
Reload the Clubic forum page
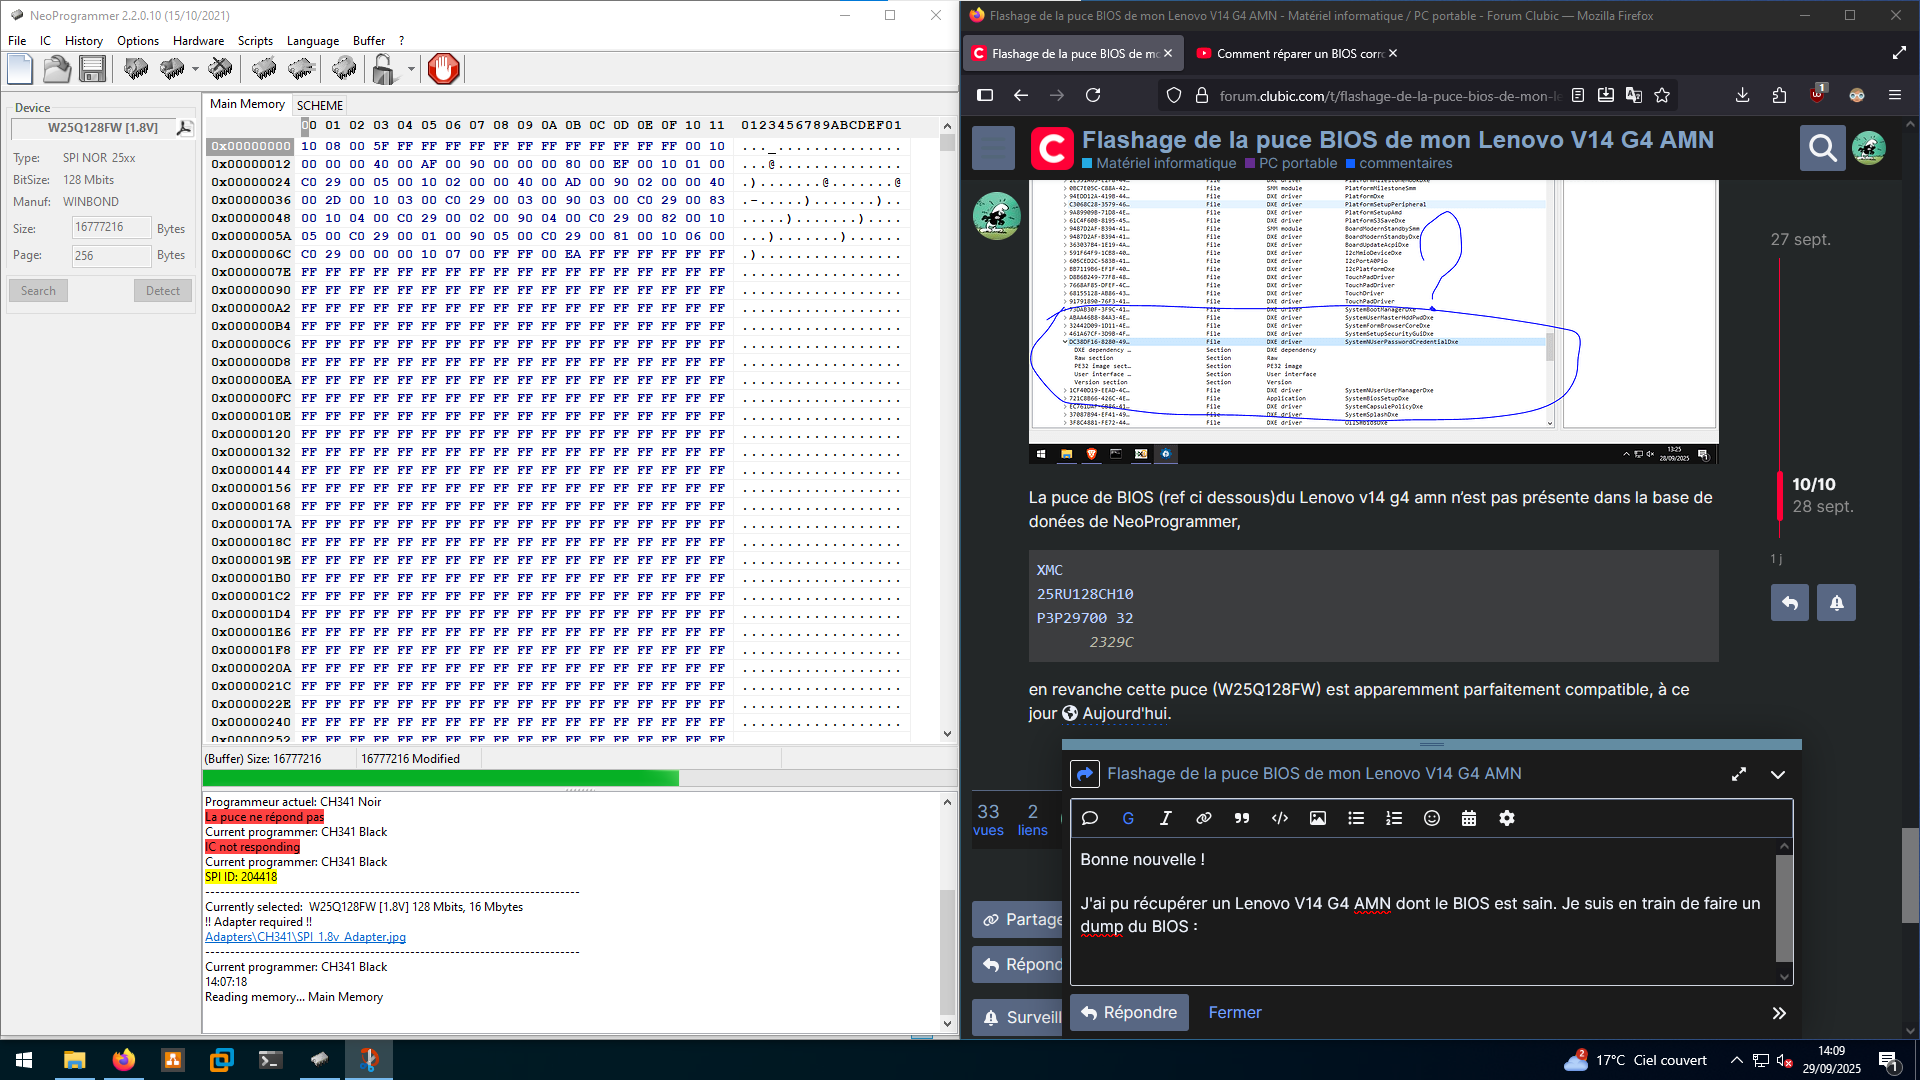1093,95
